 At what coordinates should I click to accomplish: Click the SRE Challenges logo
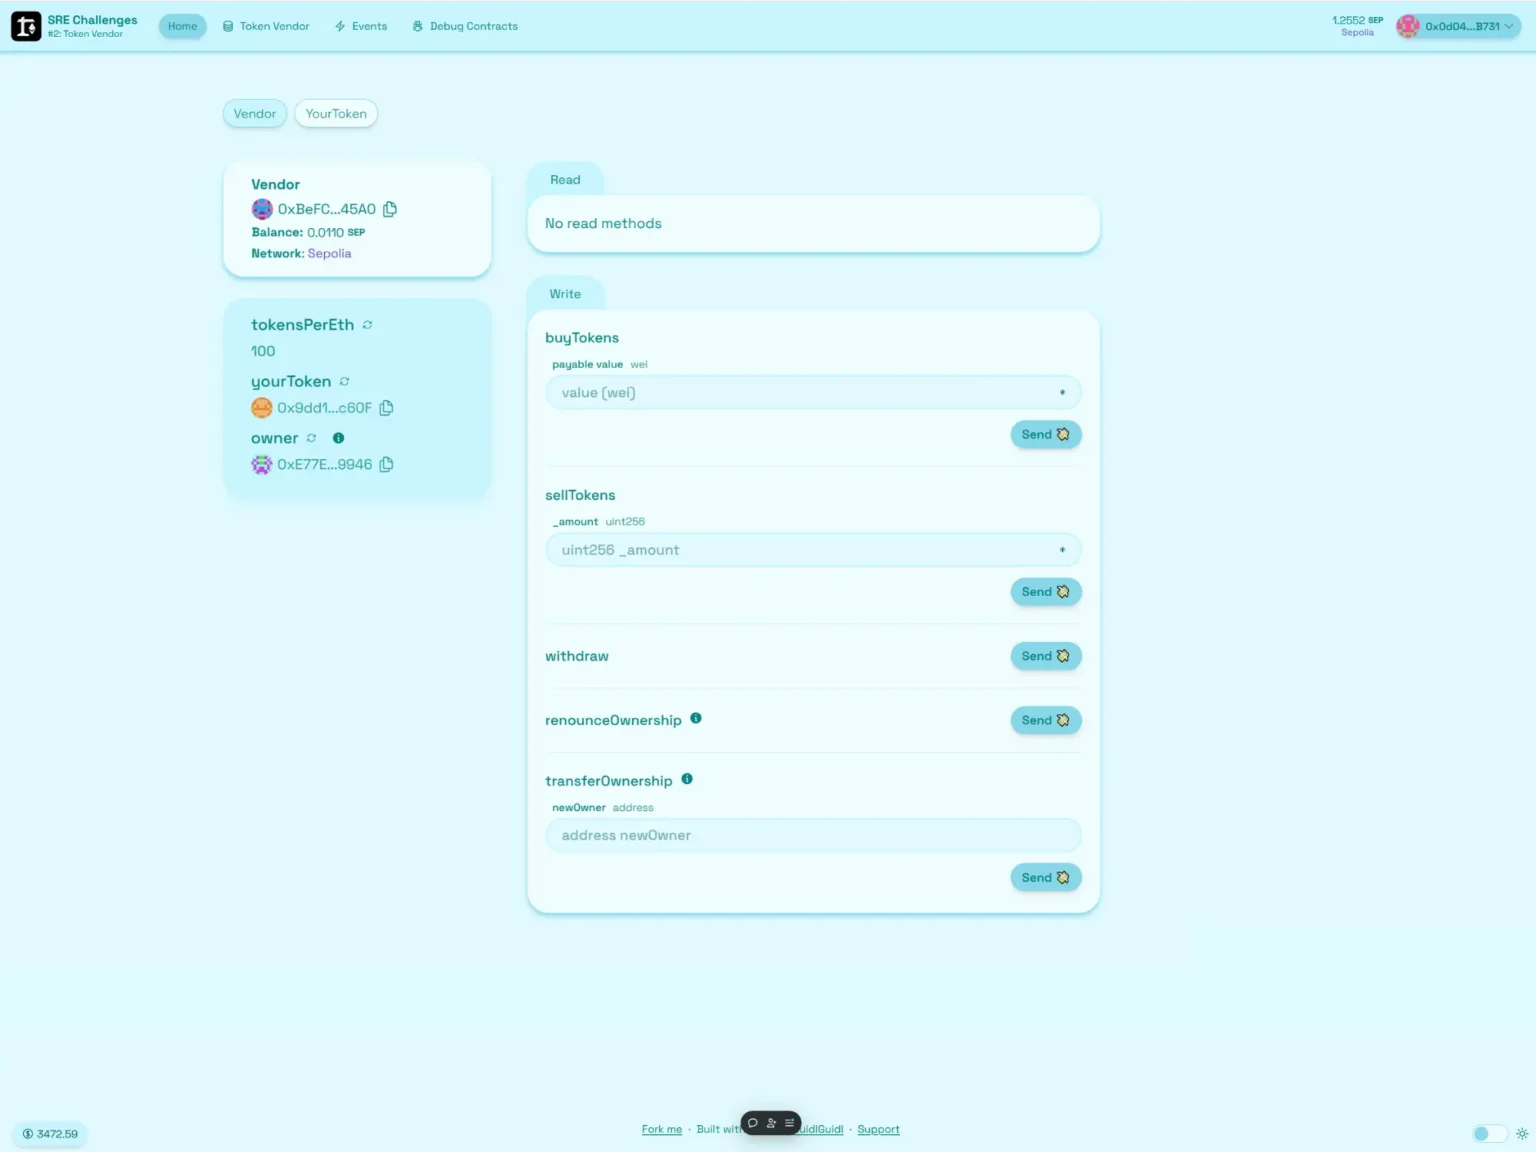click(x=26, y=26)
